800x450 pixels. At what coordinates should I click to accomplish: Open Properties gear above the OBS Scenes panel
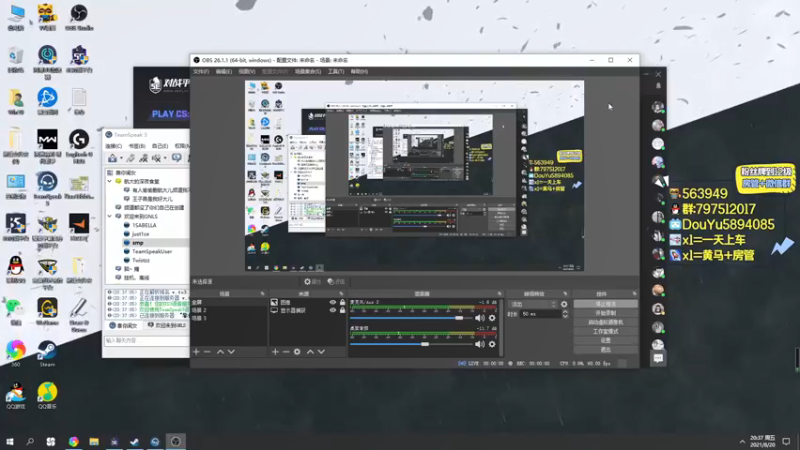pos(311,282)
